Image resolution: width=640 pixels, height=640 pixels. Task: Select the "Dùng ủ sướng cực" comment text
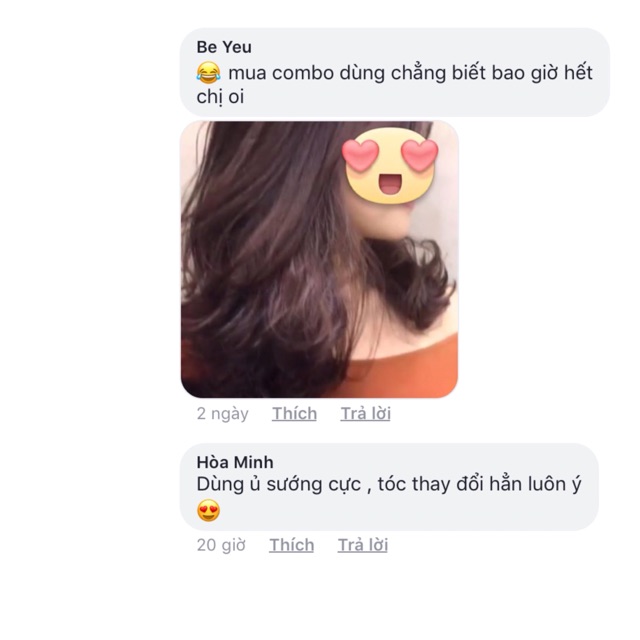point(278,484)
